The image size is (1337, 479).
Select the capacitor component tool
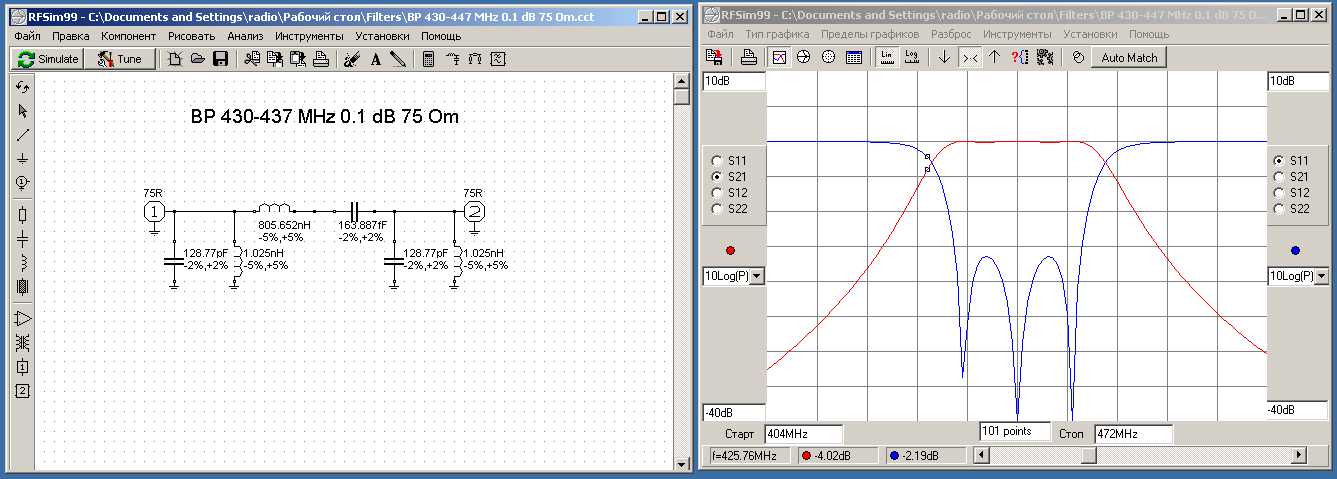23,239
